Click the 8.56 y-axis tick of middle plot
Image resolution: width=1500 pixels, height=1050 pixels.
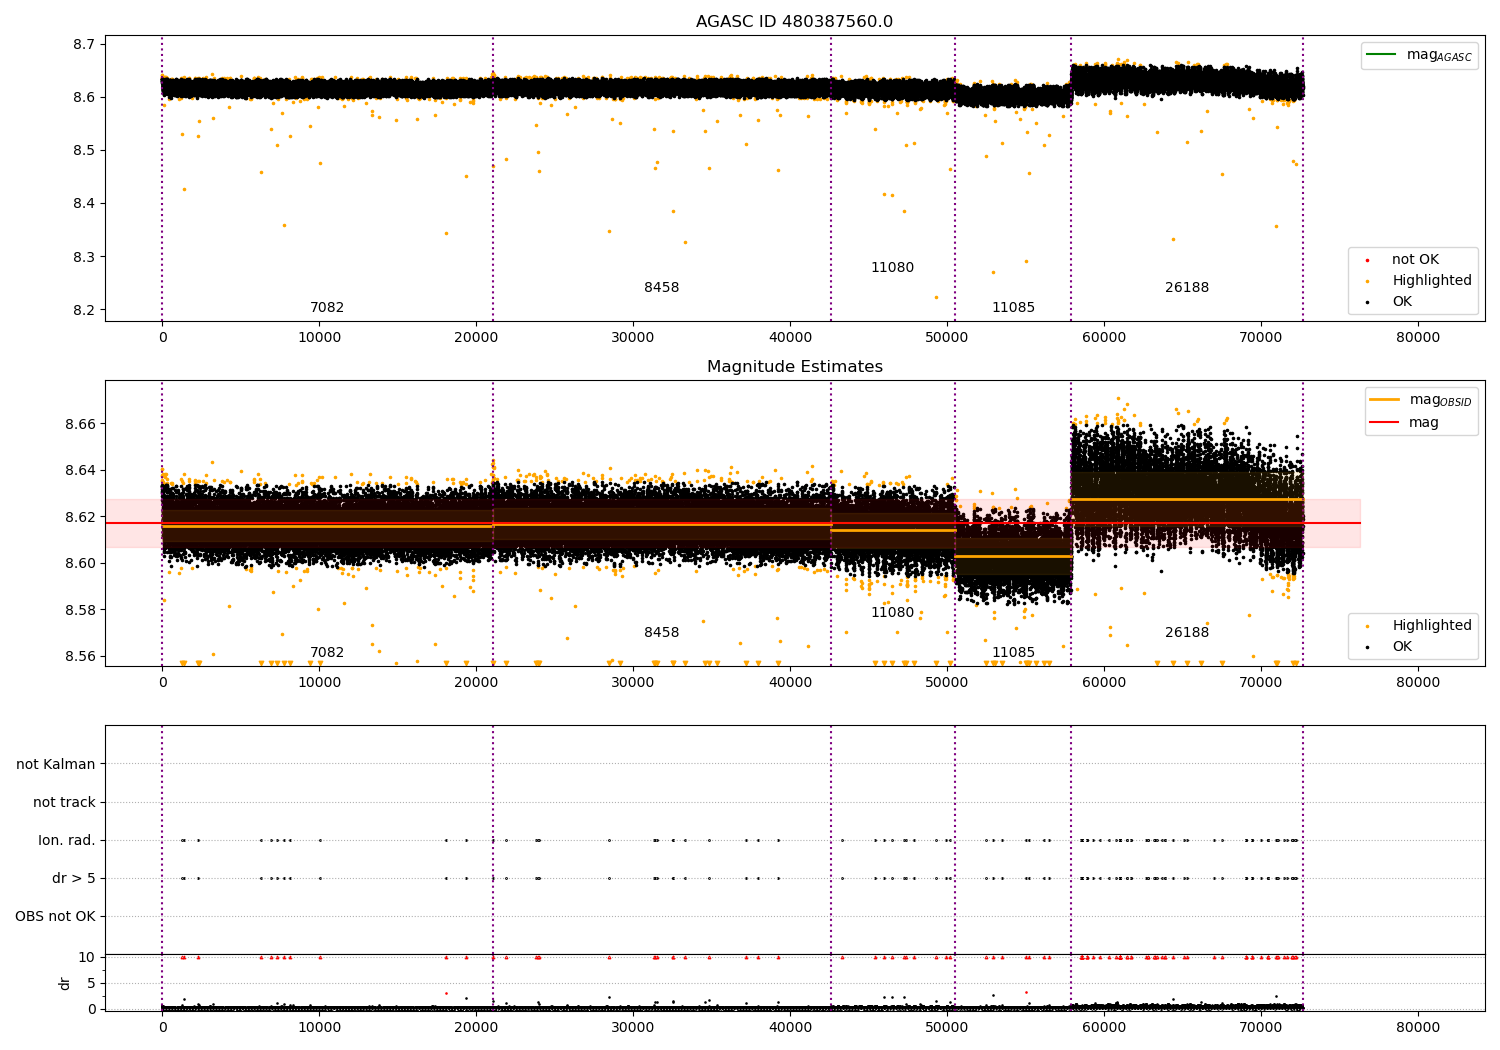pyautogui.click(x=80, y=657)
